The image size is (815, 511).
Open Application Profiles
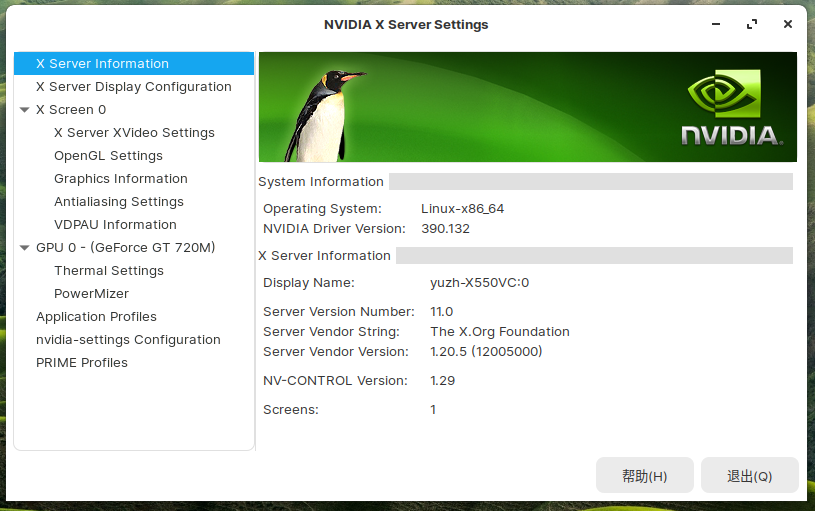tap(96, 317)
